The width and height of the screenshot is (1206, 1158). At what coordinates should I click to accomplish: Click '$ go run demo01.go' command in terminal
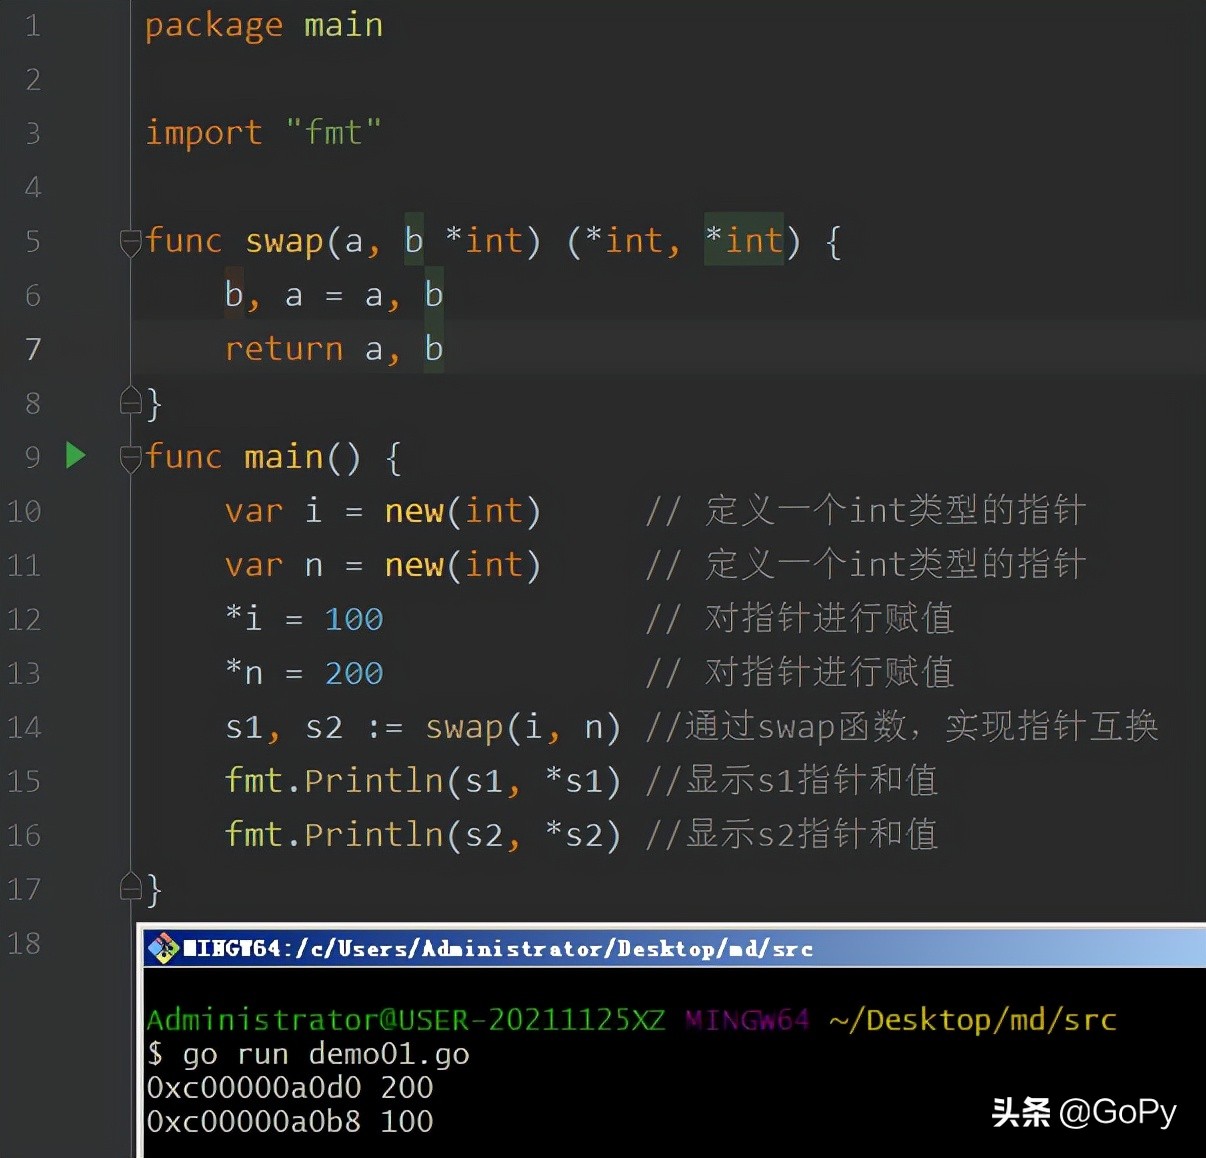click(308, 1054)
